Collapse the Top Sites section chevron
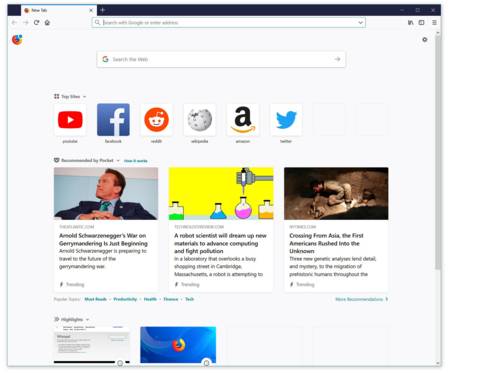The width and height of the screenshot is (500, 373). point(84,97)
